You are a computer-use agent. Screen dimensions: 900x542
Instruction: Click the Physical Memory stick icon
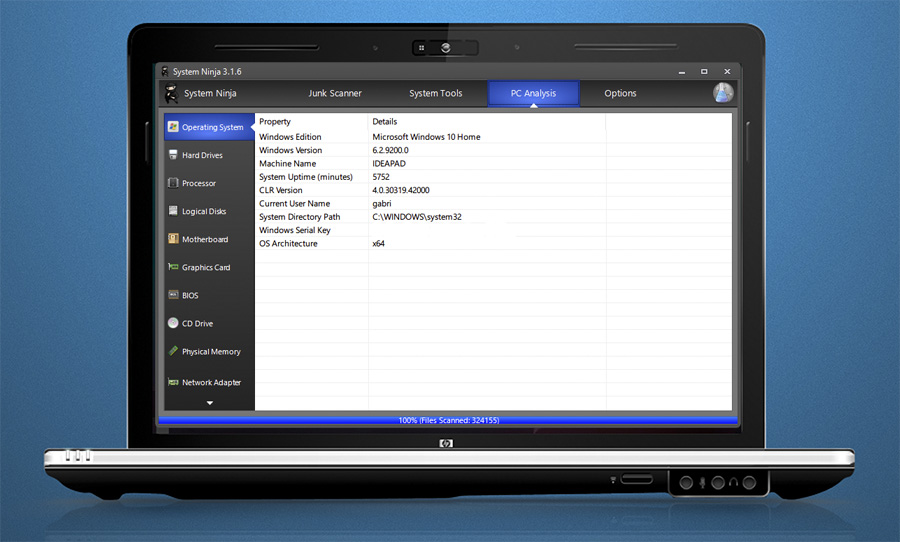(173, 351)
